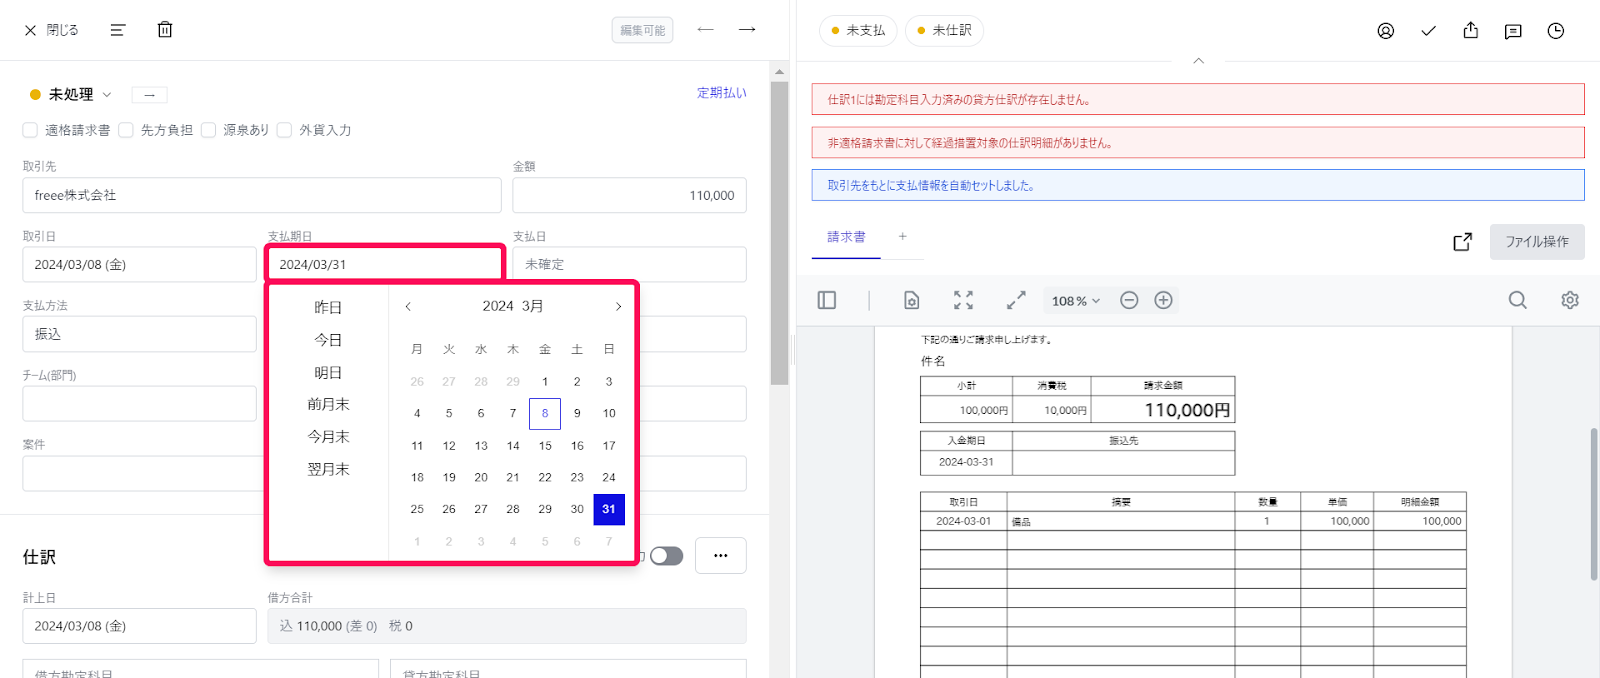Screen dimensions: 1600x678
Task: Click the trash delete icon
Action: coord(165,30)
